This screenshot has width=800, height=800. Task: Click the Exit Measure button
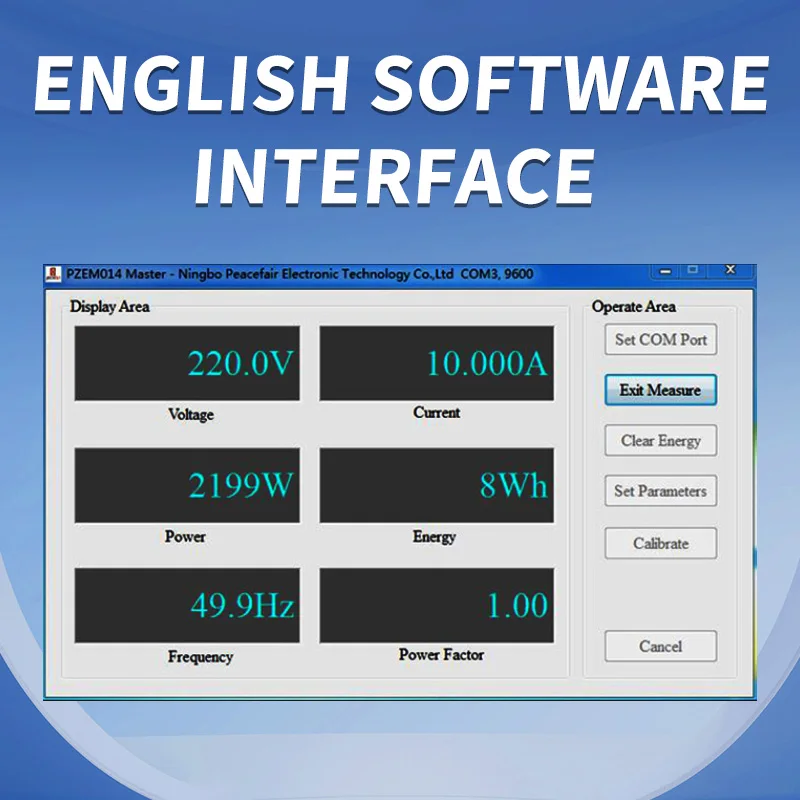click(x=660, y=390)
